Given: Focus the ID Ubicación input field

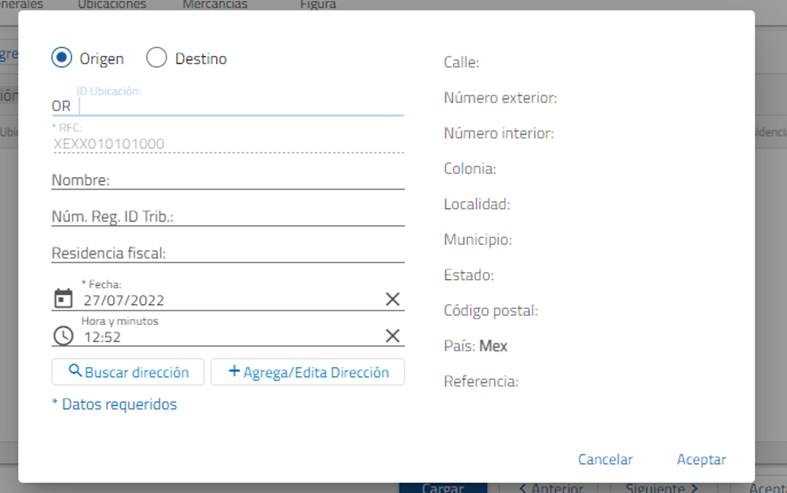Looking at the screenshot, I should pyautogui.click(x=240, y=104).
